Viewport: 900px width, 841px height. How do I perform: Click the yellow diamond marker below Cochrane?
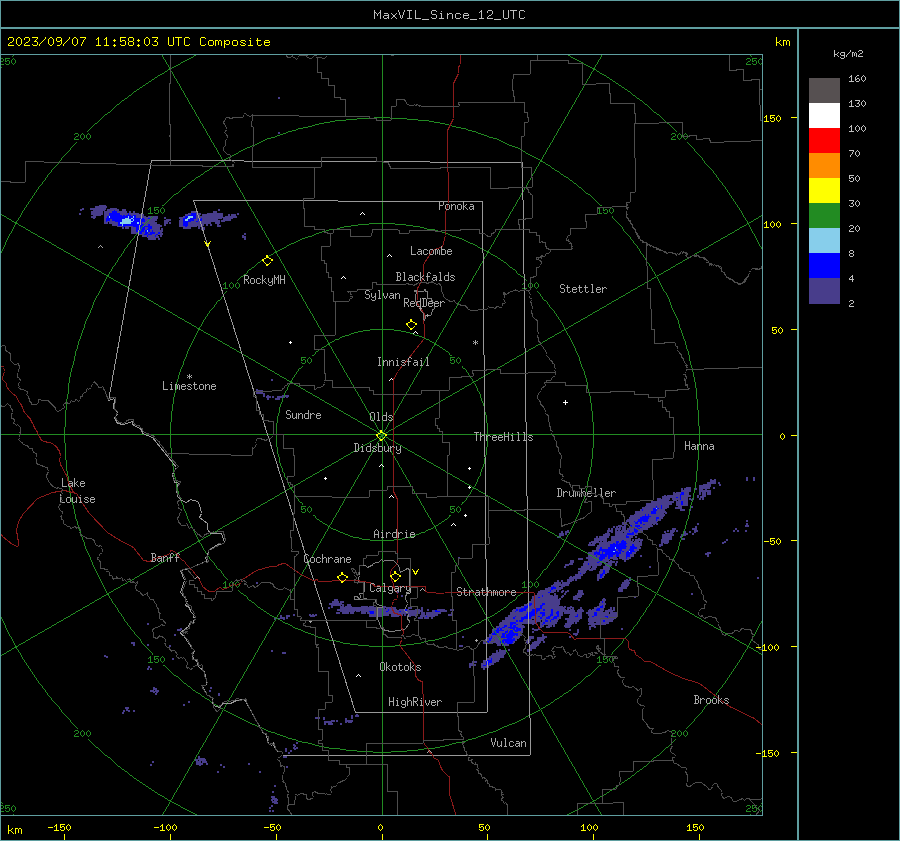342,577
